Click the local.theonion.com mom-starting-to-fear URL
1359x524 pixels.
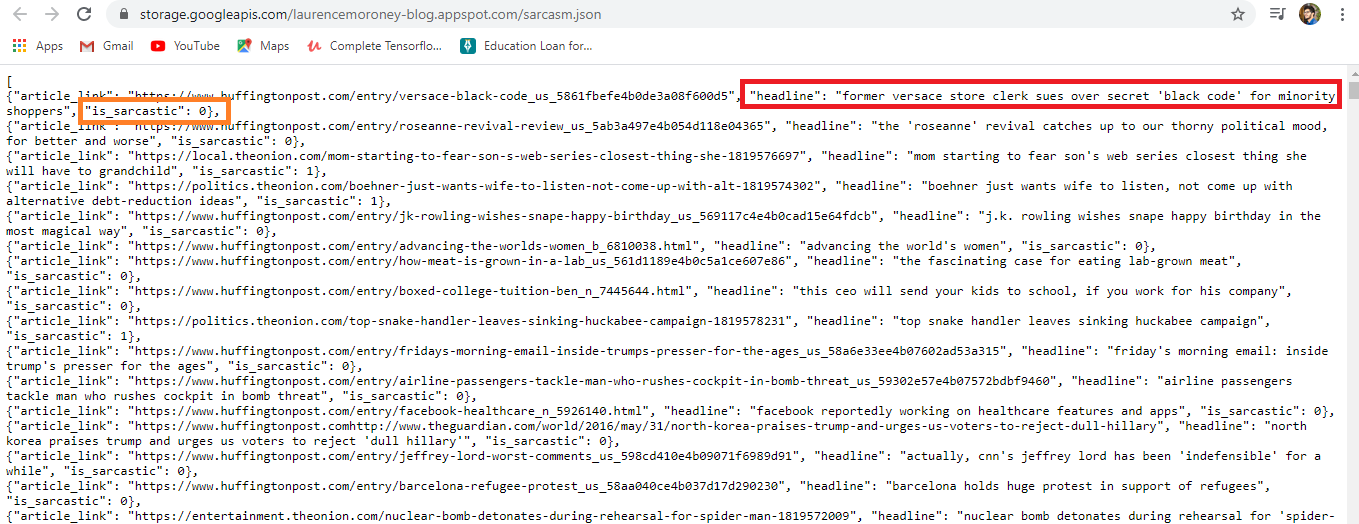[x=466, y=156]
